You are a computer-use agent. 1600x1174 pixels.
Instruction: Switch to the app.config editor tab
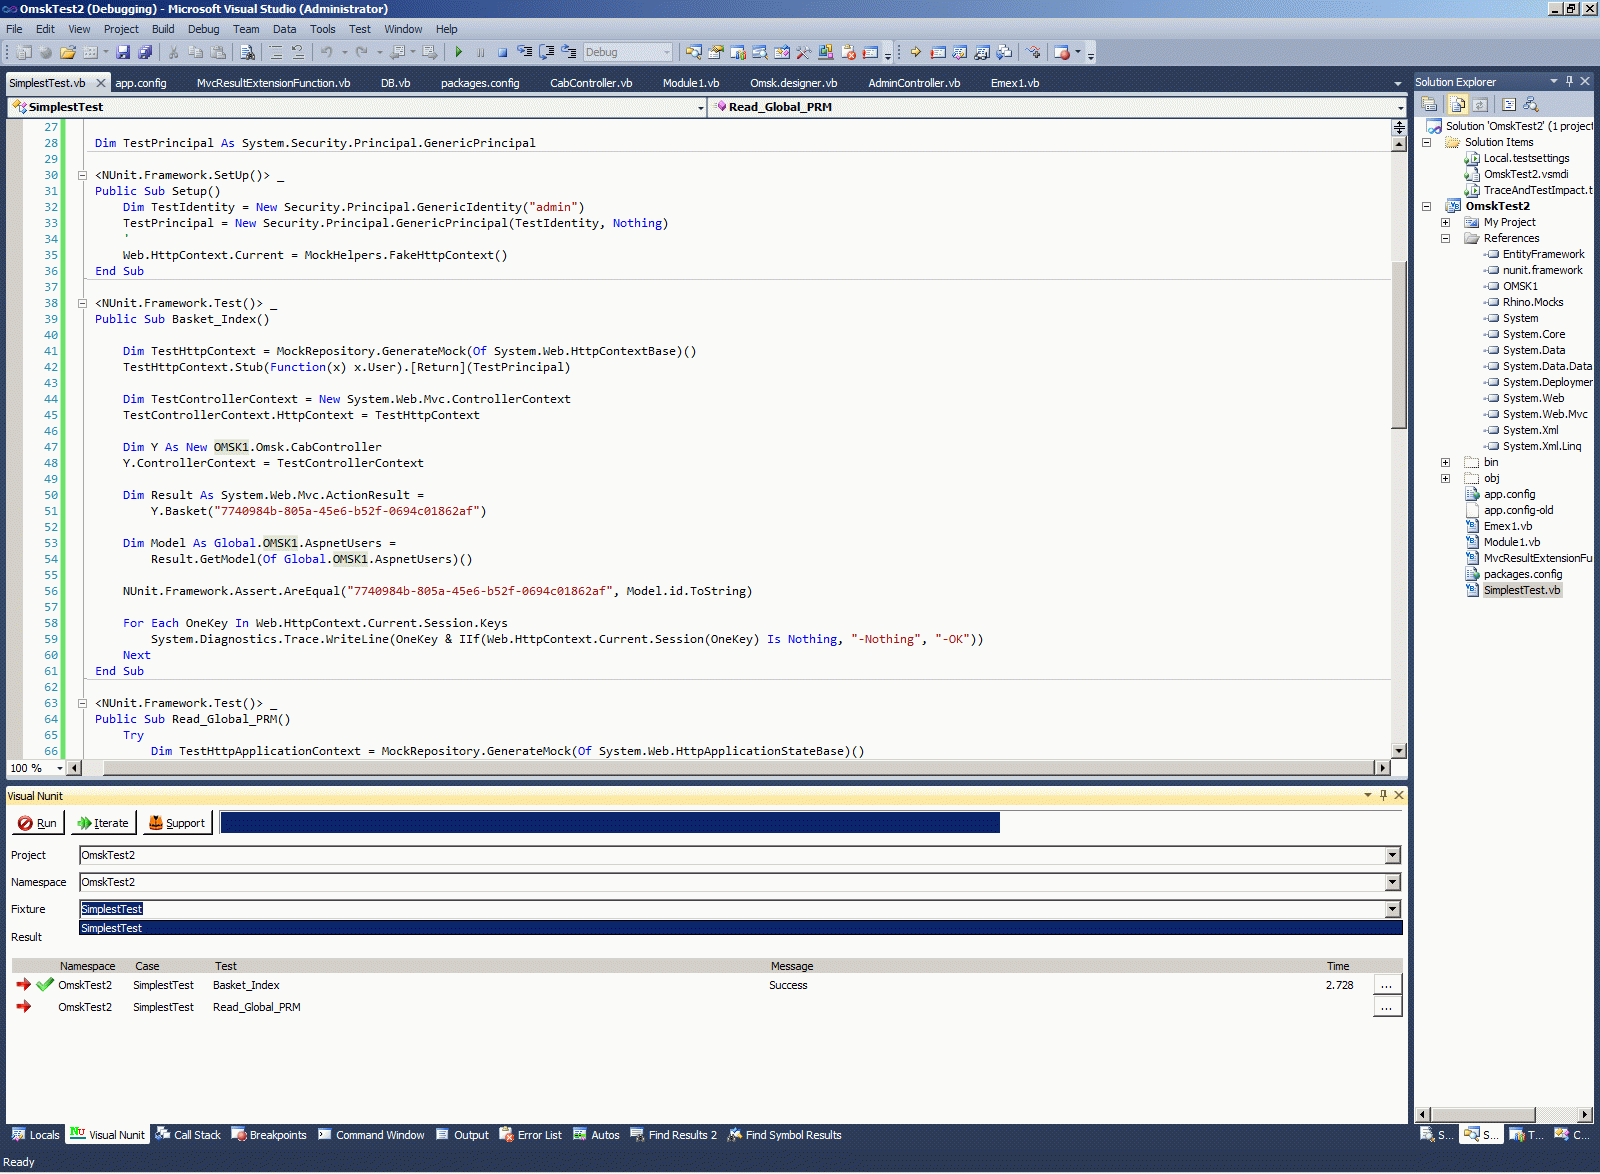pyautogui.click(x=141, y=83)
